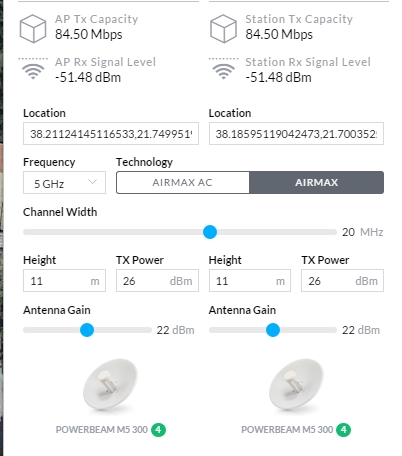This screenshot has width=402, height=456.
Task: Click the Station Rx Signal wifi icon
Action: tap(223, 69)
